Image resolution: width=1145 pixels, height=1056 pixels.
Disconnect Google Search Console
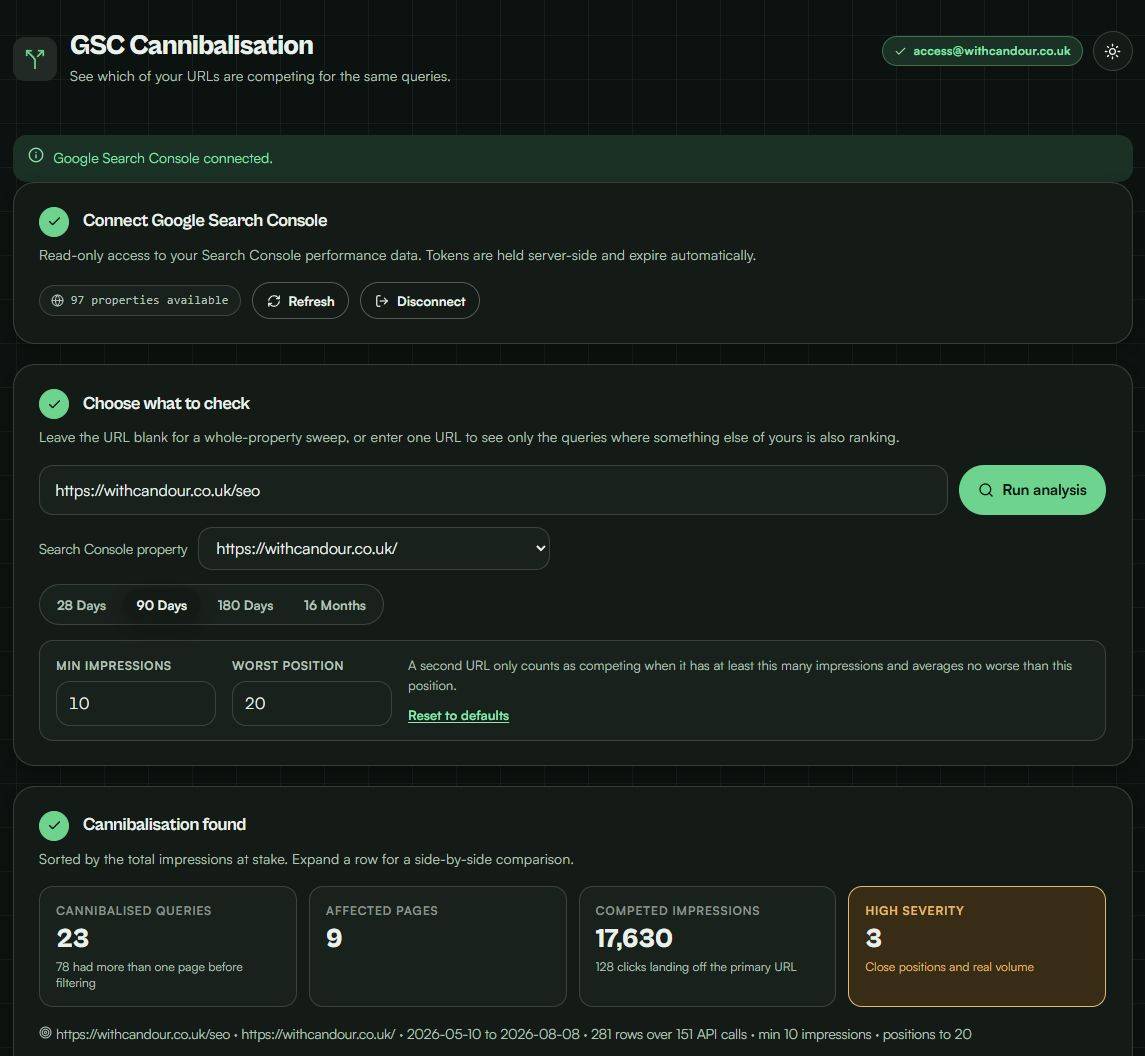[x=420, y=301]
